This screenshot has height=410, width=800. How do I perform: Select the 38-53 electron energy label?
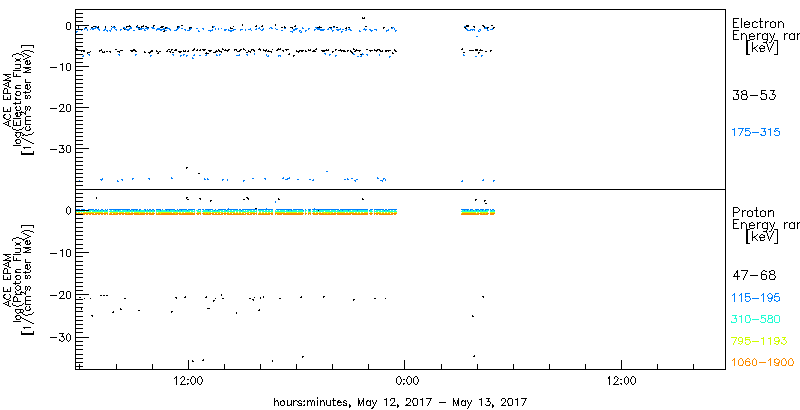754,95
